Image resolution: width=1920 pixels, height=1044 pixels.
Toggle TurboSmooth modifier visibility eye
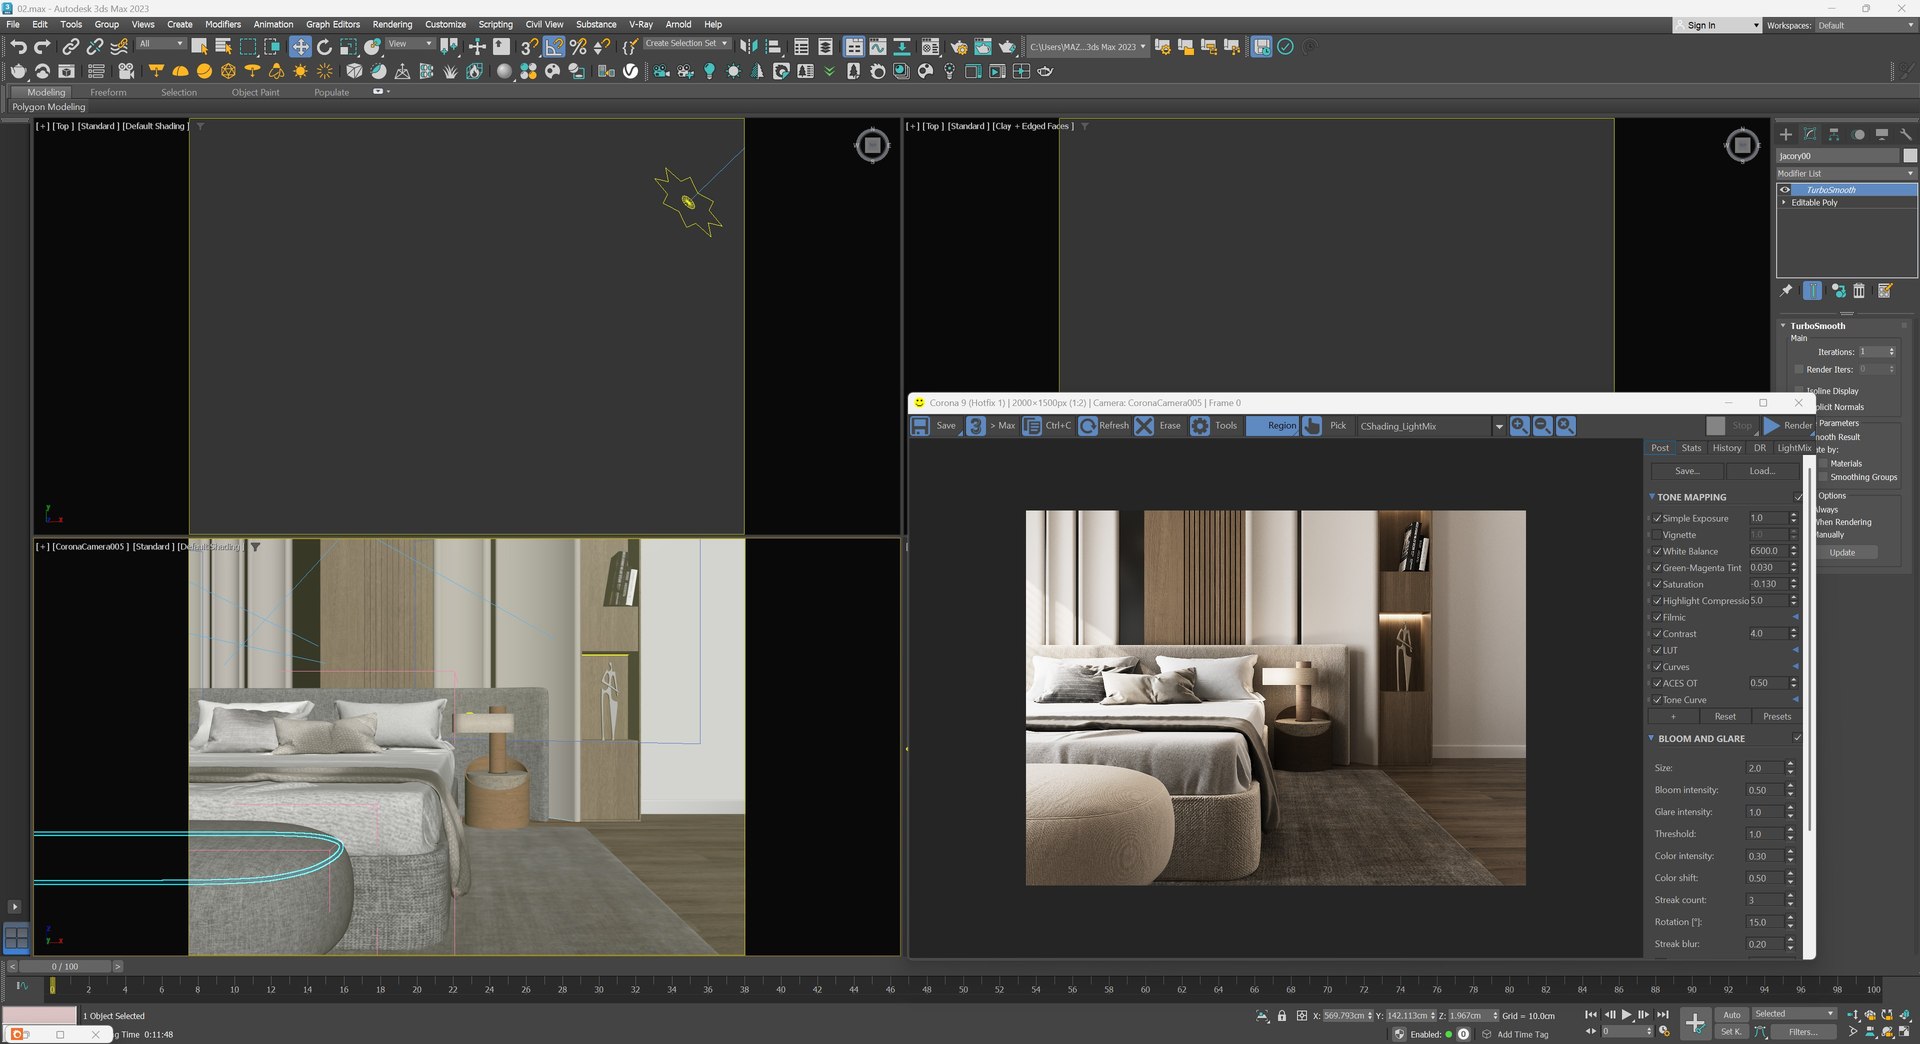(x=1785, y=190)
